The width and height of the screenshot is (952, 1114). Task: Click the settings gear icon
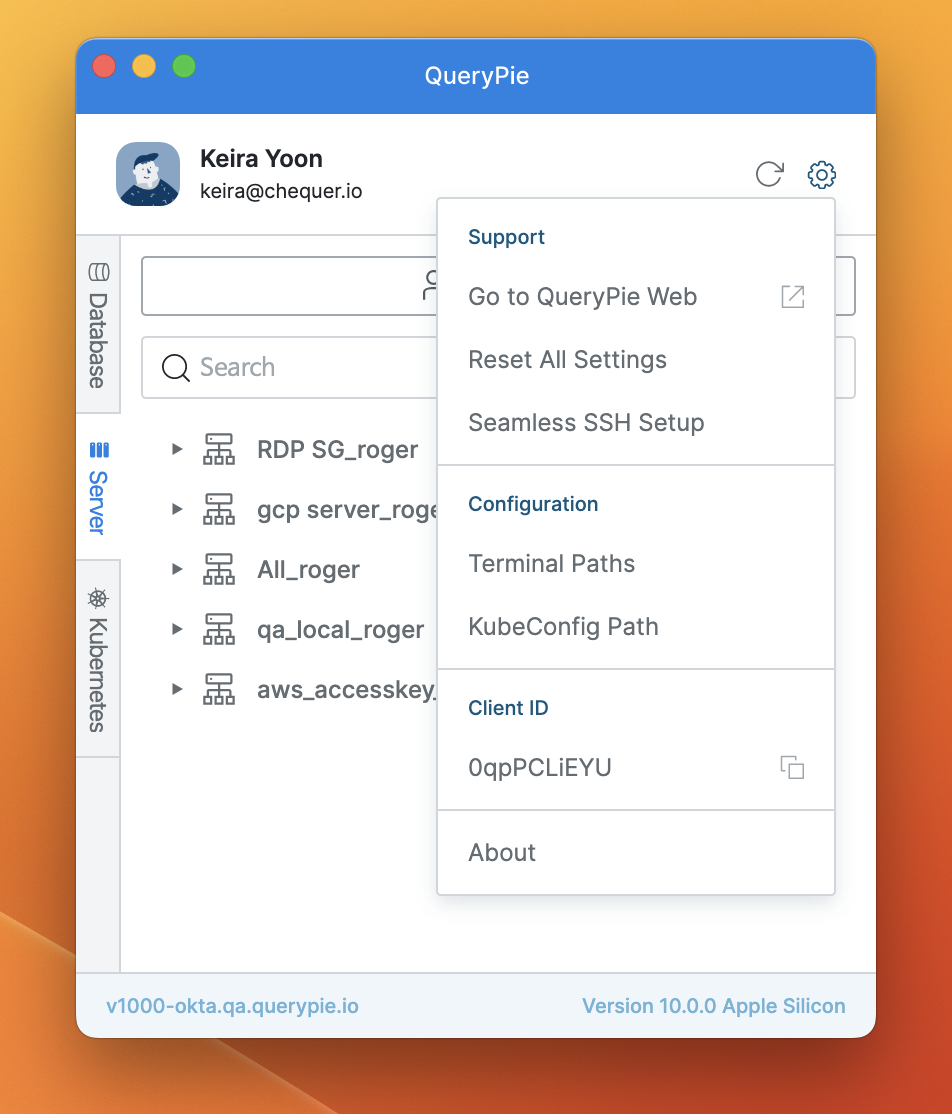821,175
